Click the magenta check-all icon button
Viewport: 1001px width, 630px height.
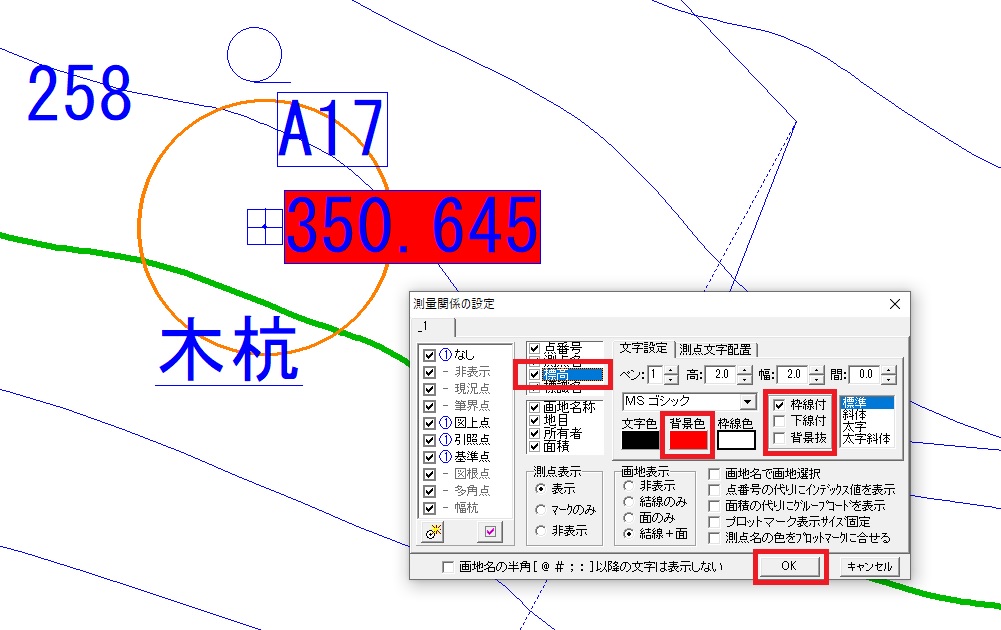click(490, 532)
